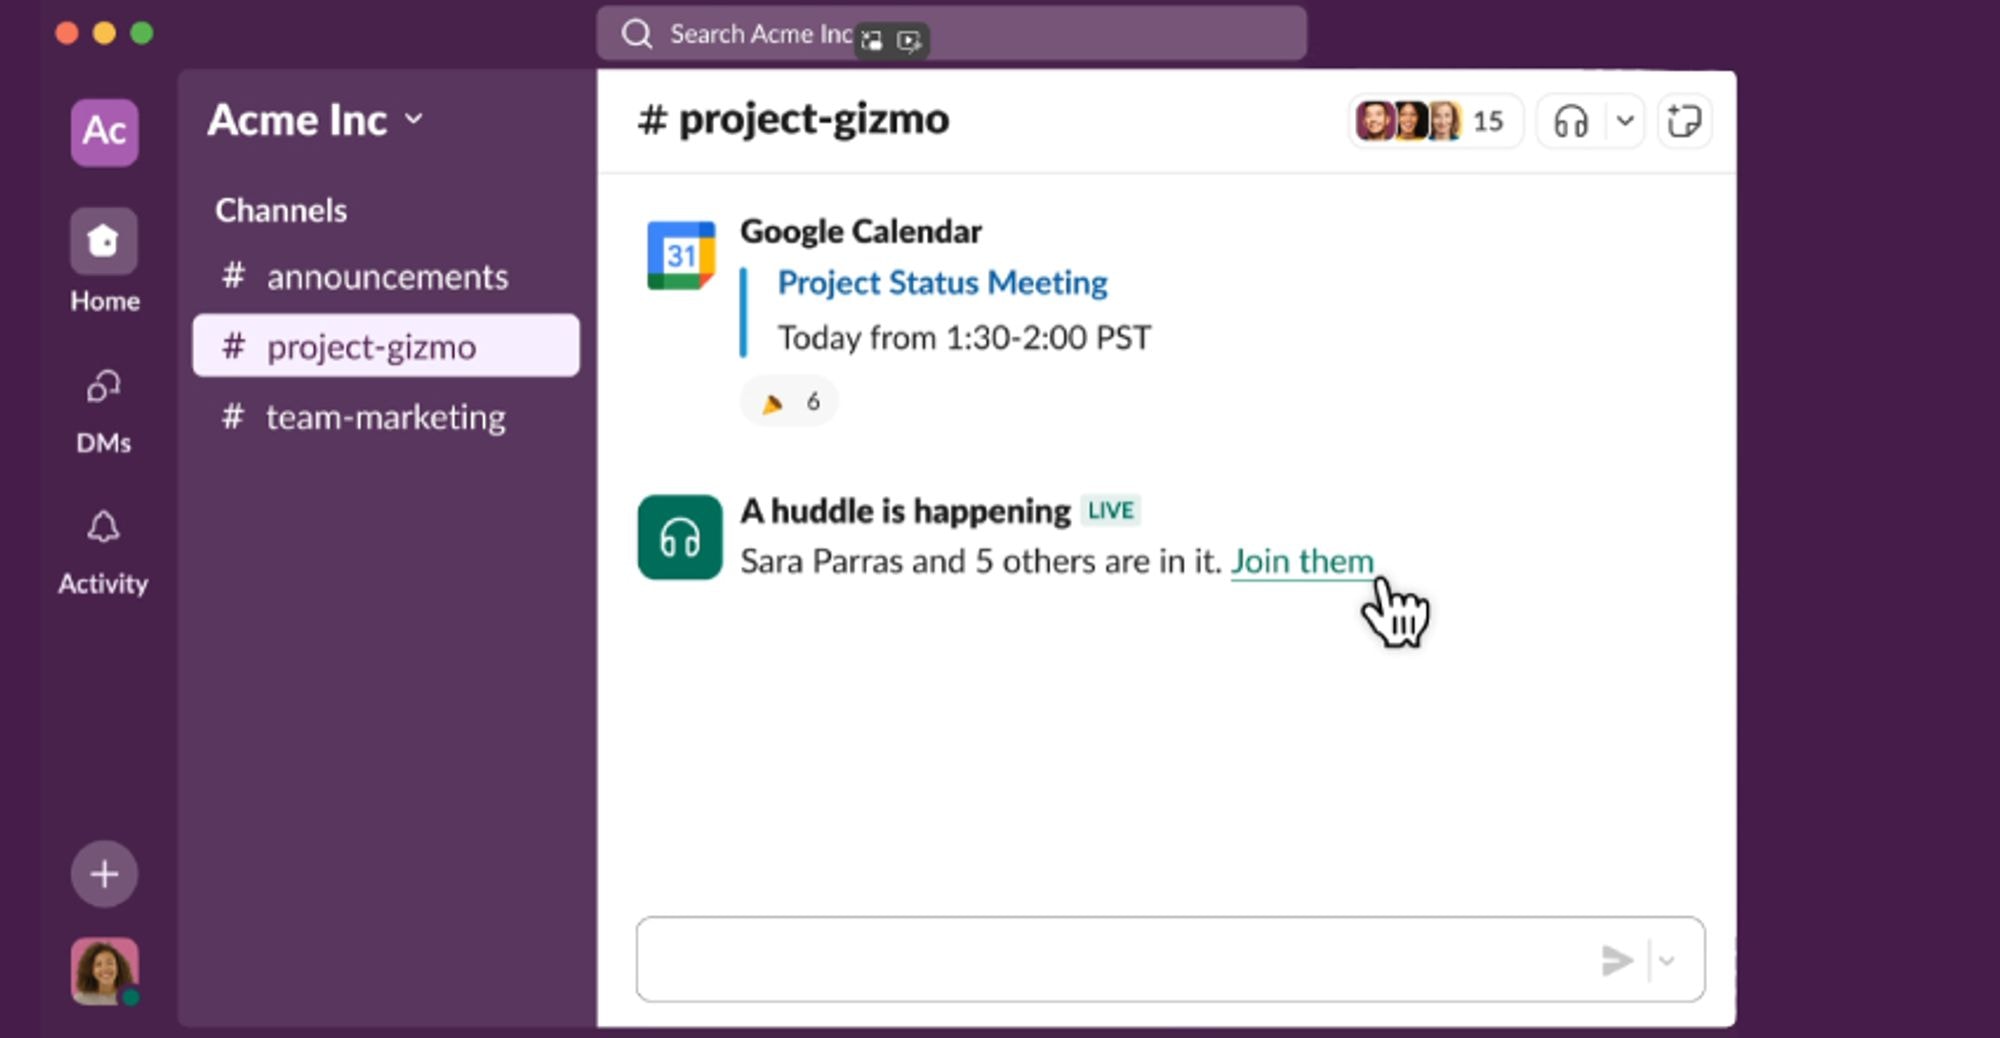The height and width of the screenshot is (1038, 2000).
Task: Open the canvas icon in header
Action: (1685, 122)
